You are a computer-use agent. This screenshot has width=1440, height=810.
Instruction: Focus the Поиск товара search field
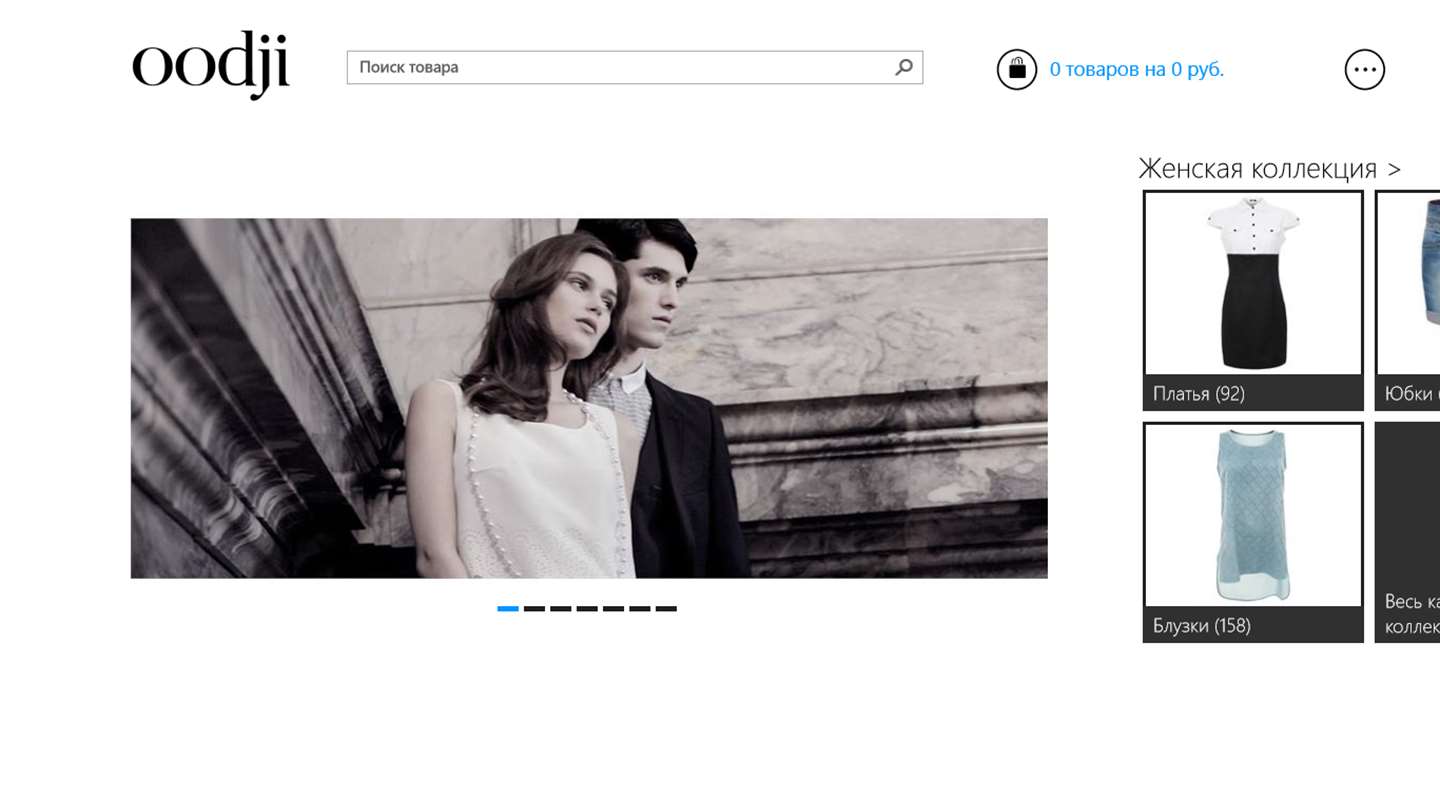[x=634, y=67]
